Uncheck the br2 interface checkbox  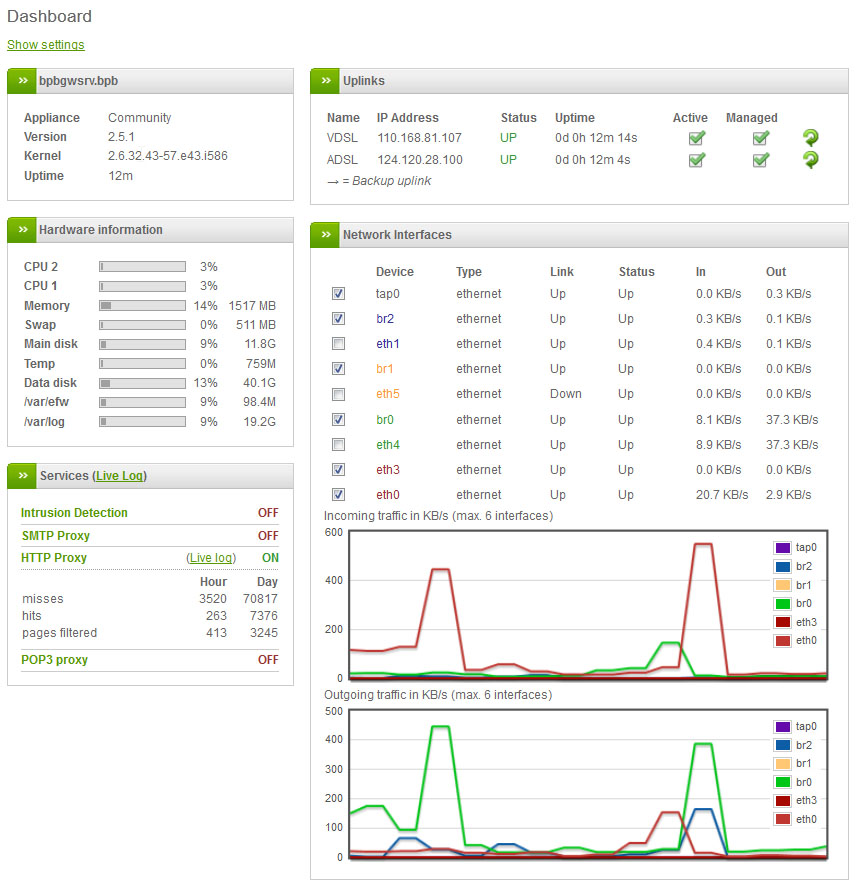point(338,319)
